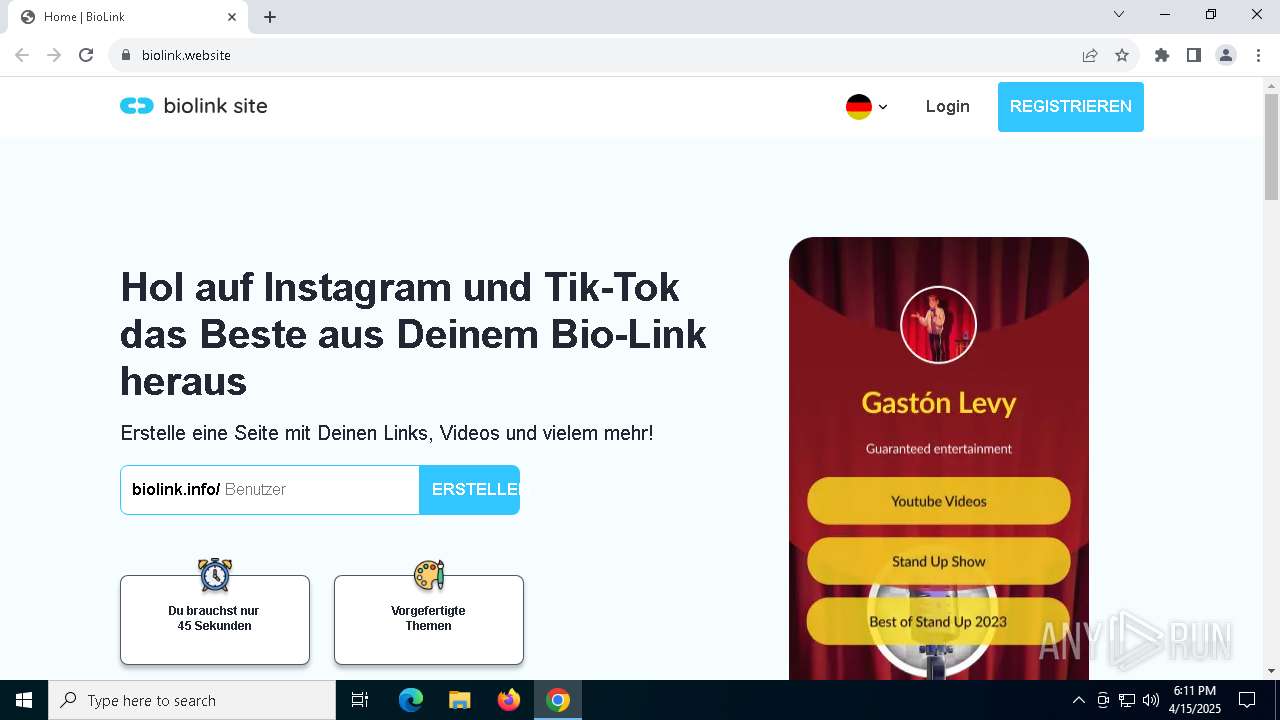Click the Chrome taskbar icon
This screenshot has height=720, width=1280.
pyautogui.click(x=558, y=700)
